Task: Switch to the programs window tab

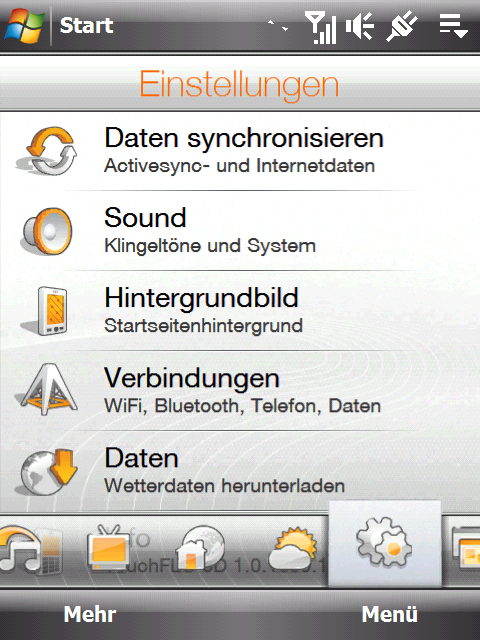Action: (466, 548)
